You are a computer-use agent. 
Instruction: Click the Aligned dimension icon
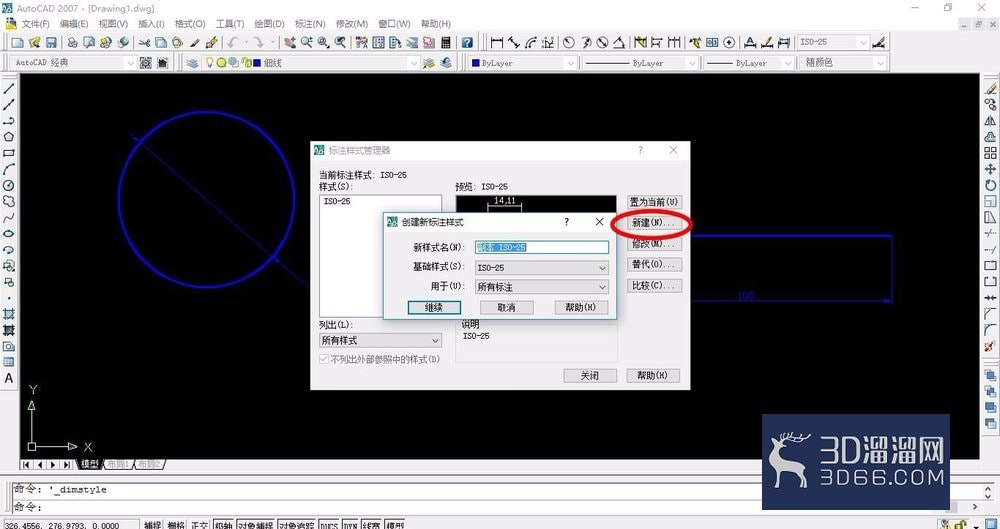513,43
